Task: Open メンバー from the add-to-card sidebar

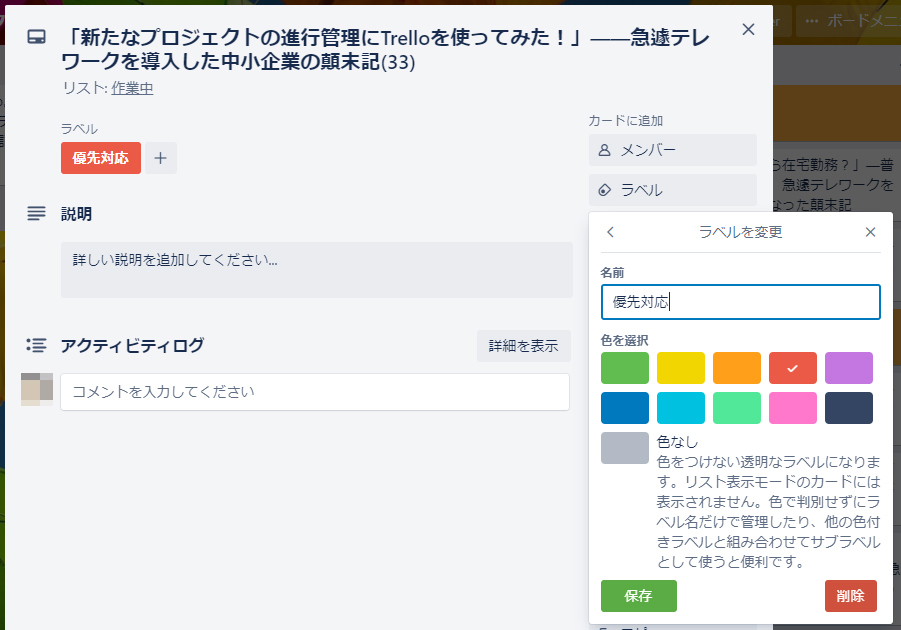Action: coord(672,150)
